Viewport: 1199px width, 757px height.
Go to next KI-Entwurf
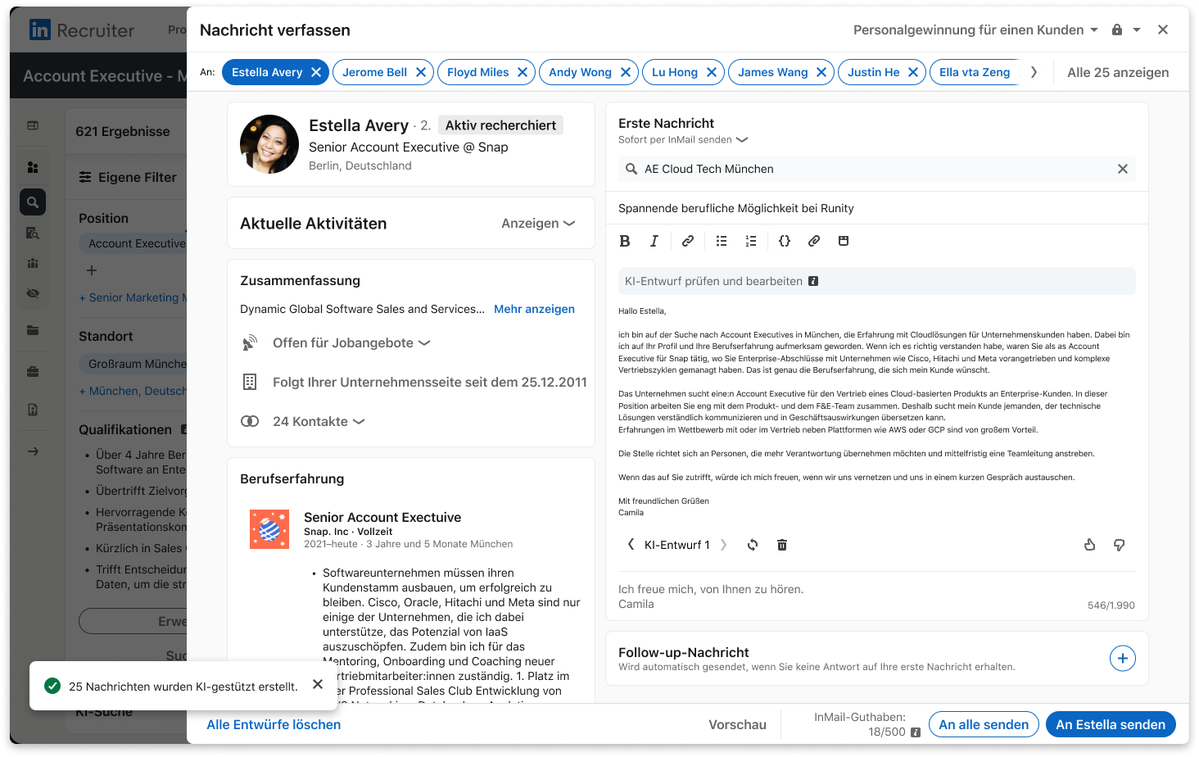723,544
